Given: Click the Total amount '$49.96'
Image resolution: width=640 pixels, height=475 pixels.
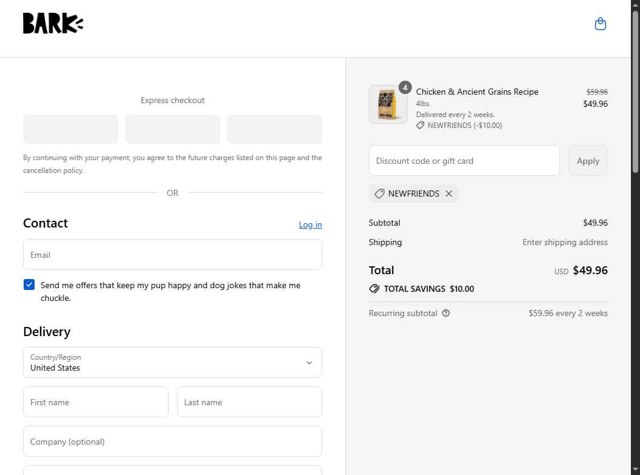Looking at the screenshot, I should coord(590,270).
